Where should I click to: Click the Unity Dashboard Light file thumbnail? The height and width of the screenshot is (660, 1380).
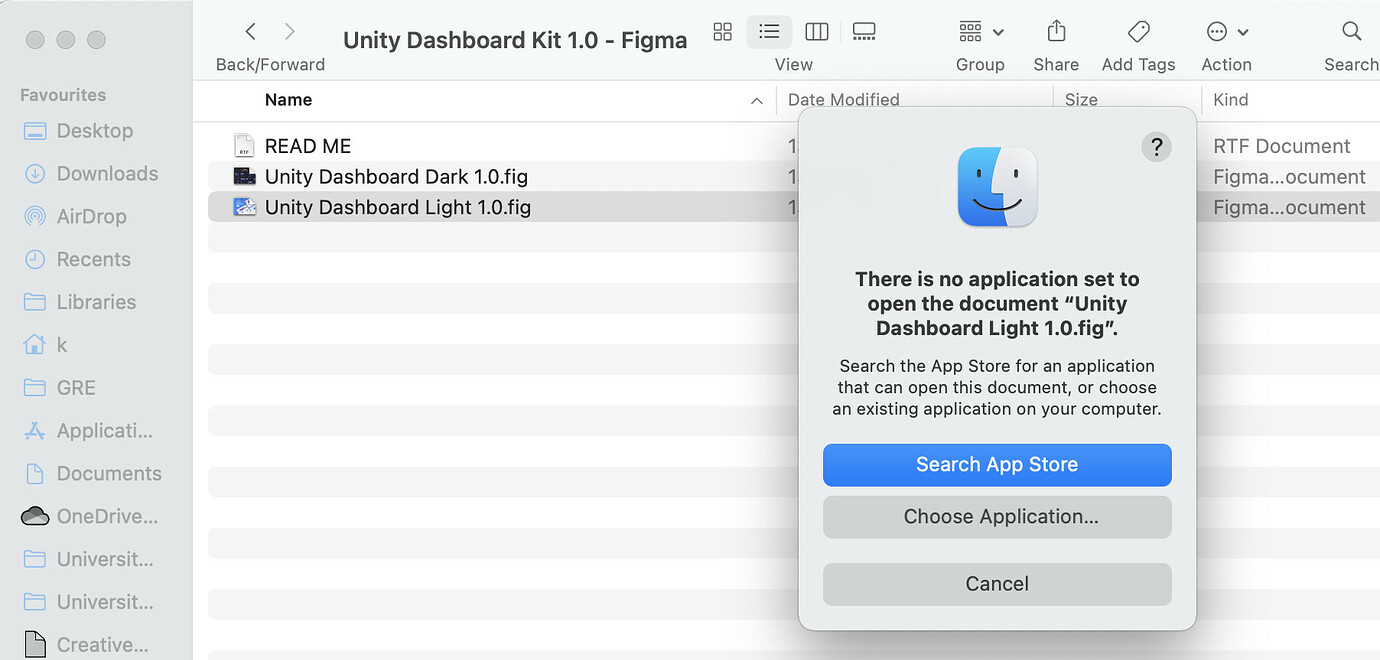point(244,207)
